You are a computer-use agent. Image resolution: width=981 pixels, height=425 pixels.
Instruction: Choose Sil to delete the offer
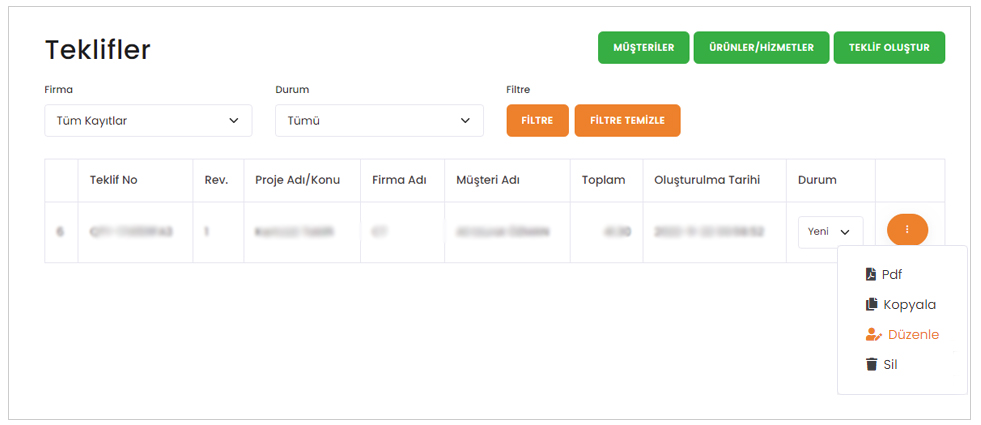890,364
